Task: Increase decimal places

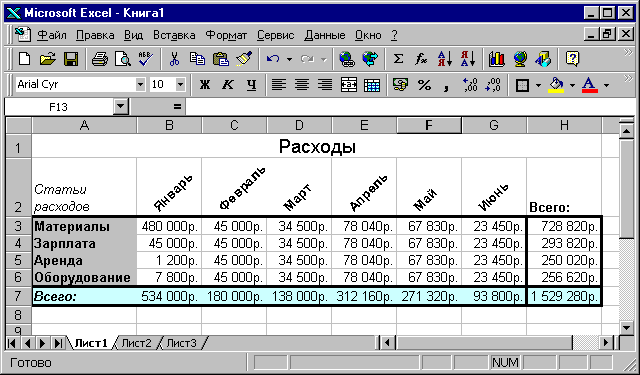Action: (470, 85)
